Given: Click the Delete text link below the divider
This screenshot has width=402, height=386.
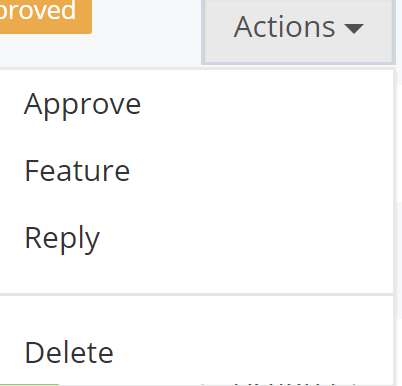Looking at the screenshot, I should 69,352.
